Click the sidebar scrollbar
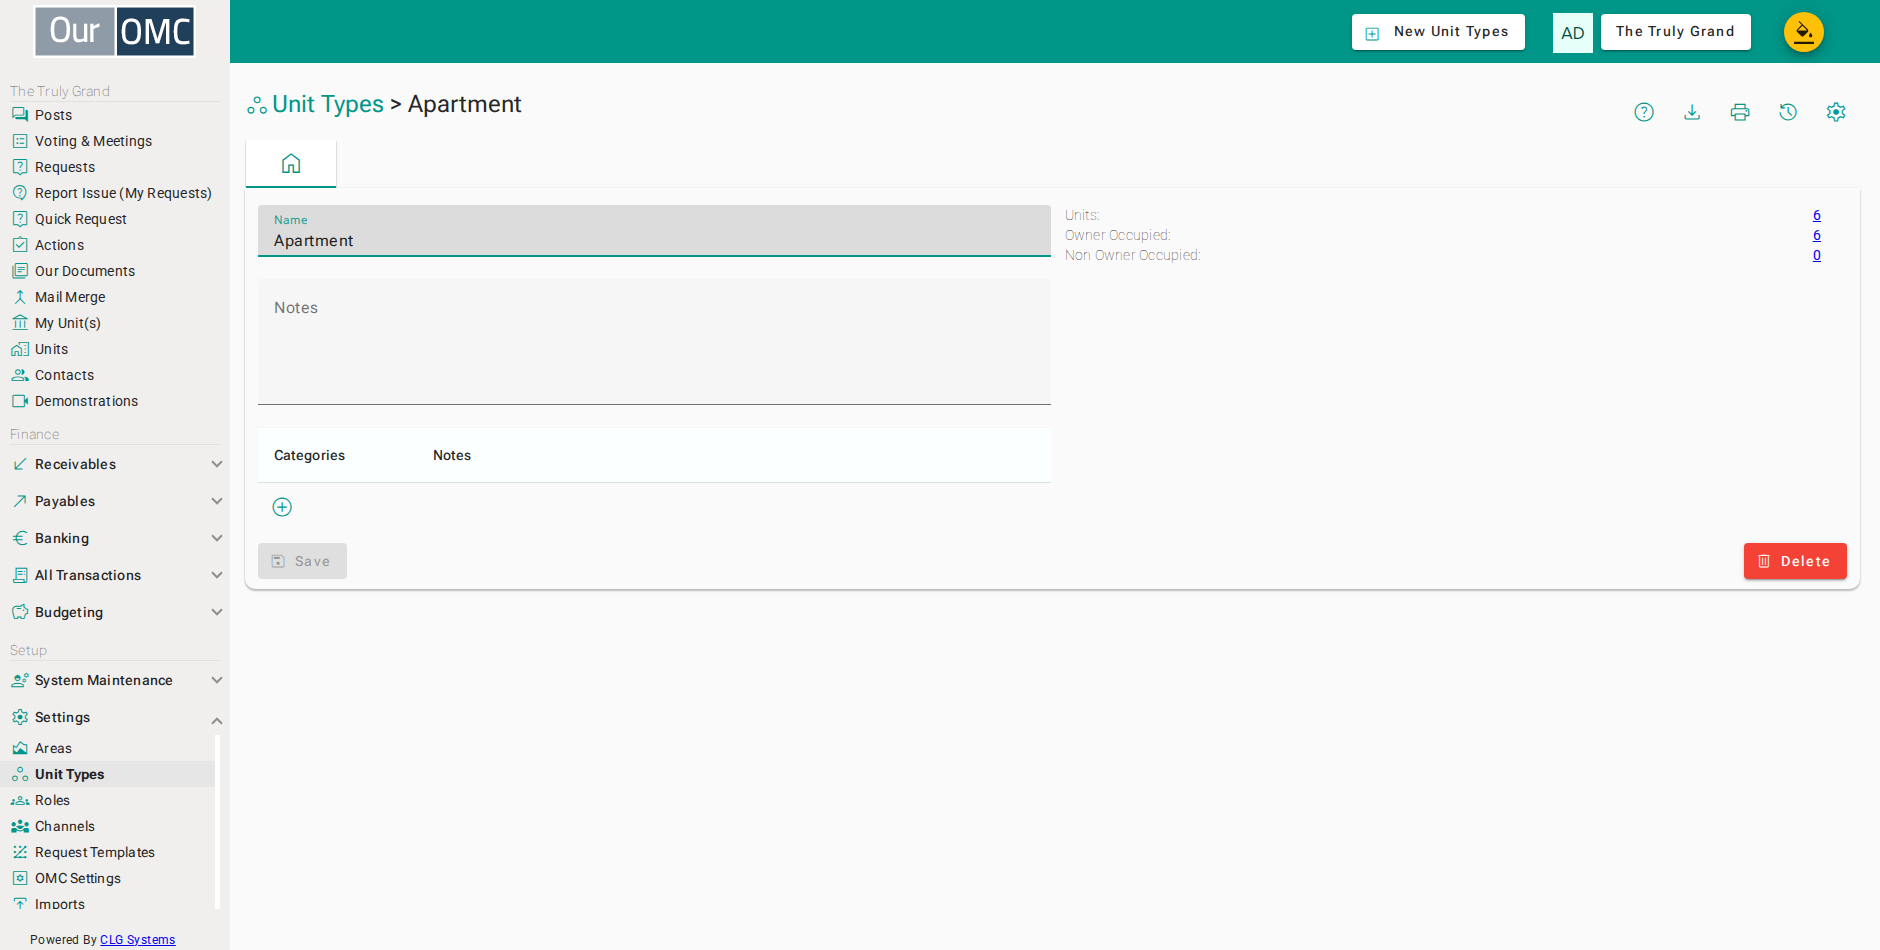This screenshot has width=1880, height=950. pyautogui.click(x=218, y=822)
